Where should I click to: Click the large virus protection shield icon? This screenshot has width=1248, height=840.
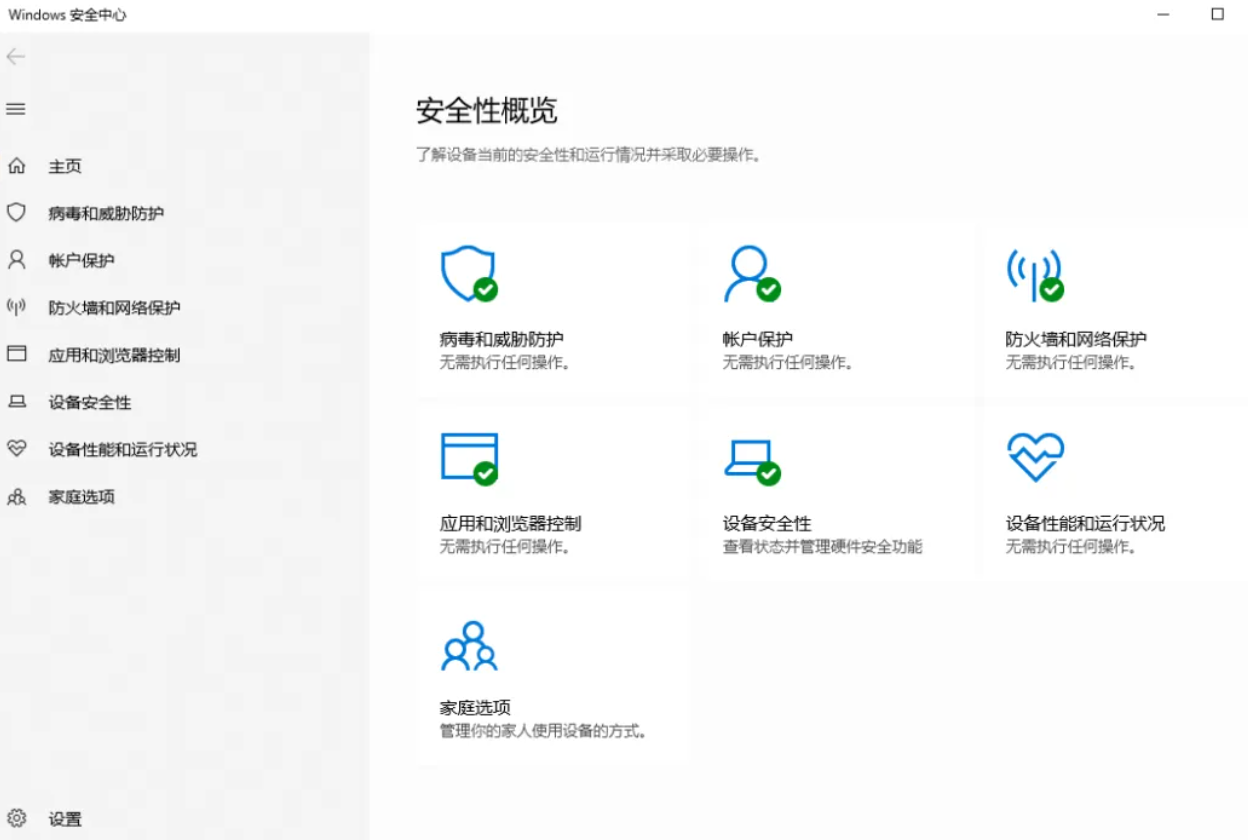tap(469, 273)
